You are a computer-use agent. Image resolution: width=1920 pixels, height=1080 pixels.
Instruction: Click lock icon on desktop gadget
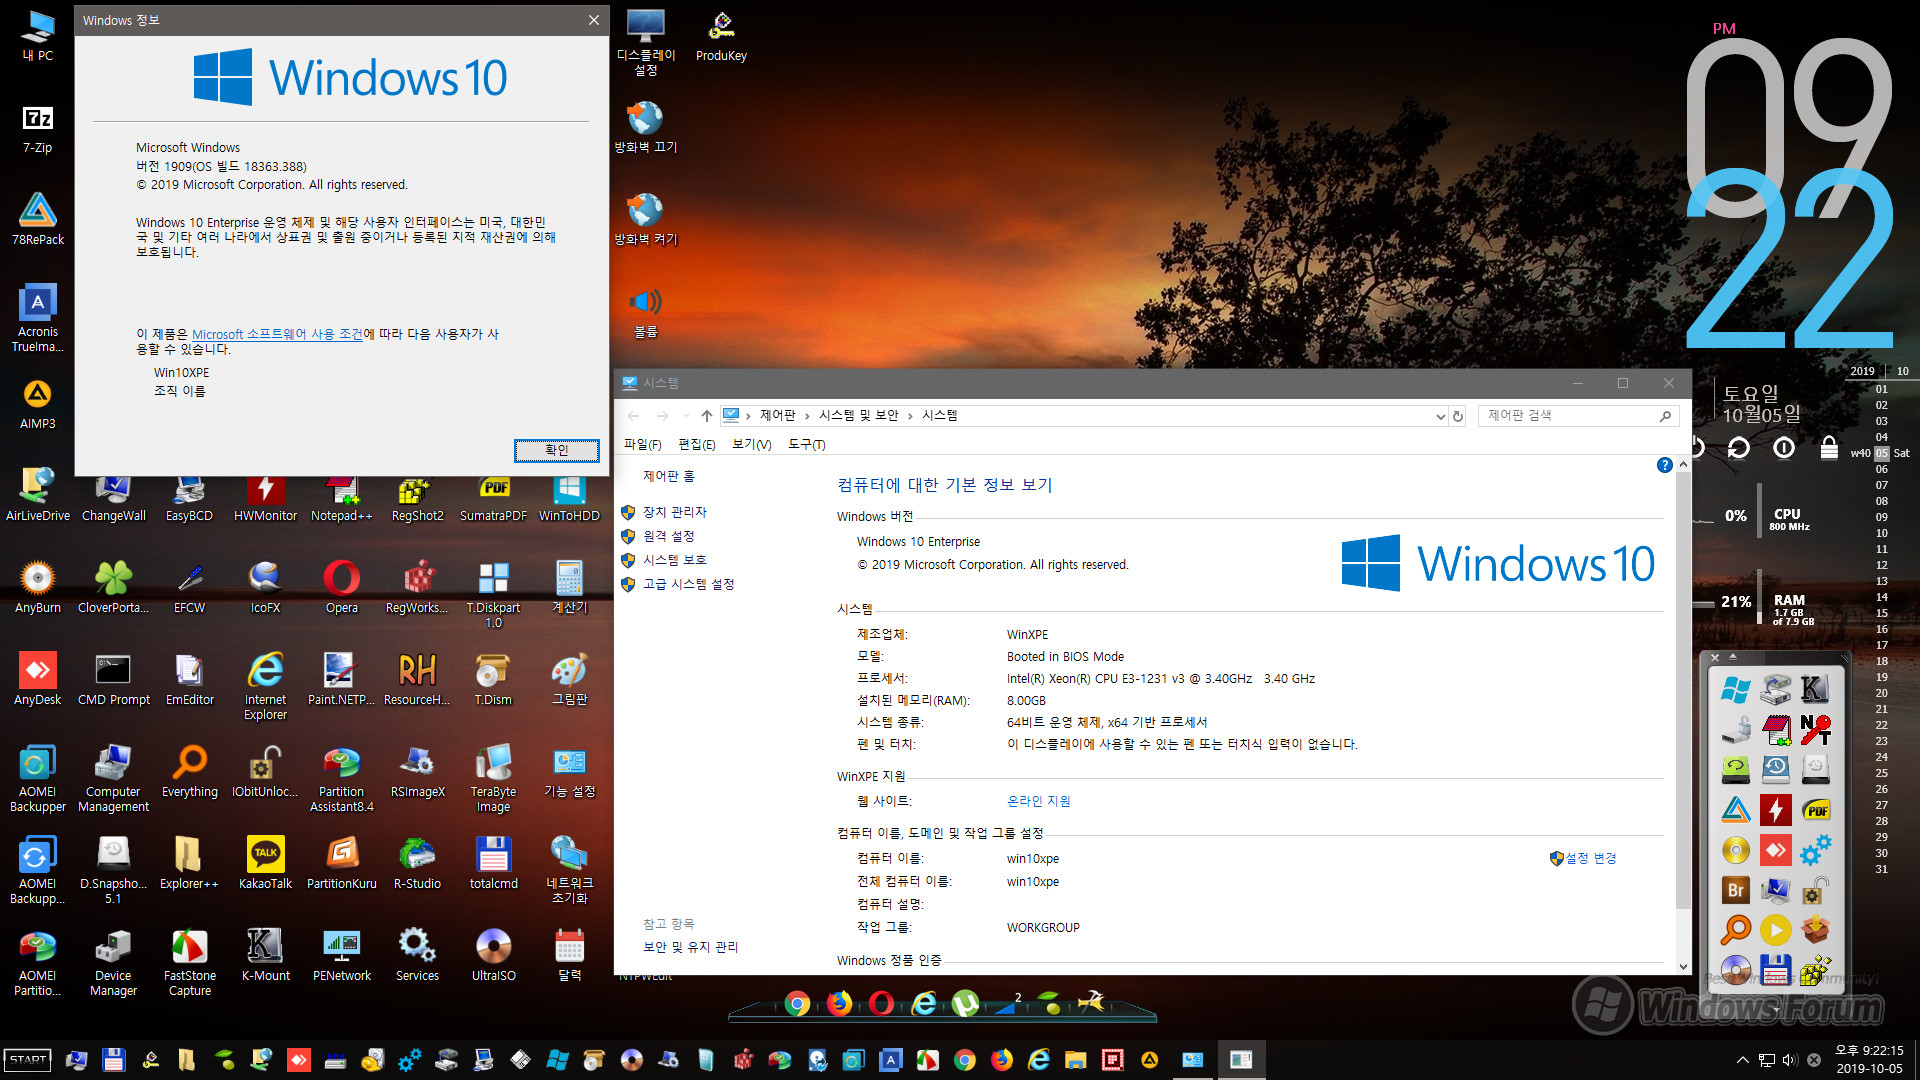coord(1829,447)
